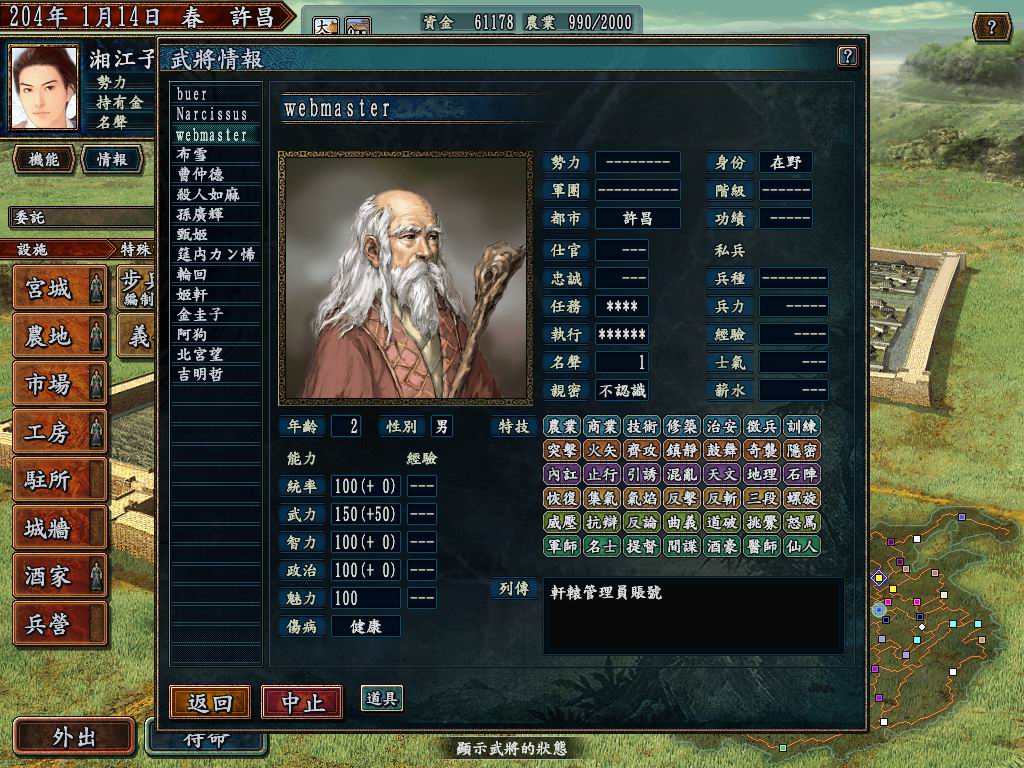
Task: Open the 道具 items button
Action: [381, 698]
